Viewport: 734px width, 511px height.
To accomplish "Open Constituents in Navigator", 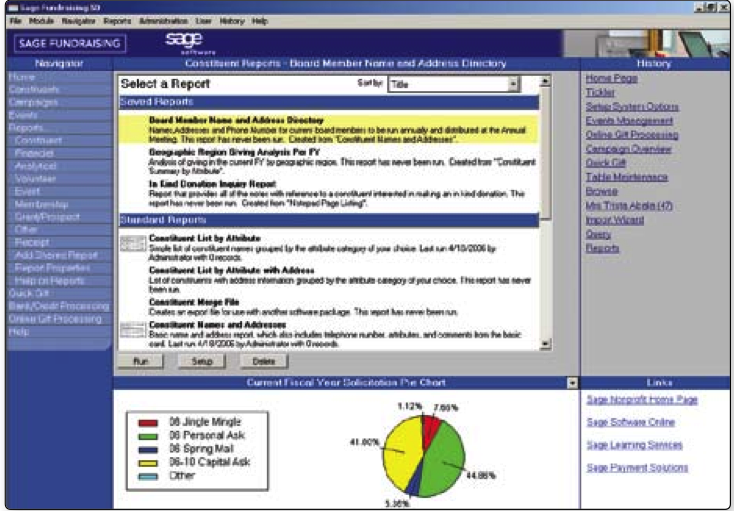I will click(59, 89).
